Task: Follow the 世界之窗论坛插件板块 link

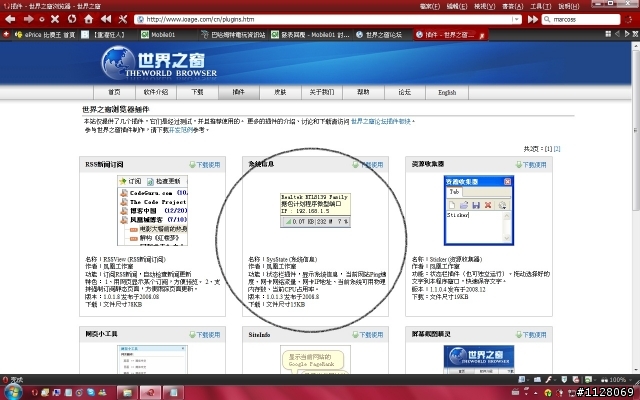Action: coord(381,122)
